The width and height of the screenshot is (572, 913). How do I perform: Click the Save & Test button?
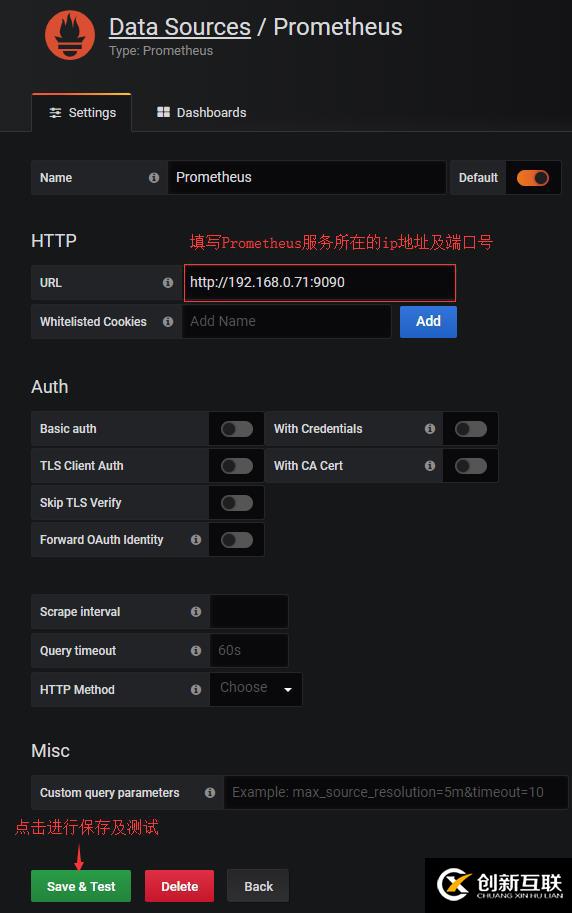[x=81, y=886]
